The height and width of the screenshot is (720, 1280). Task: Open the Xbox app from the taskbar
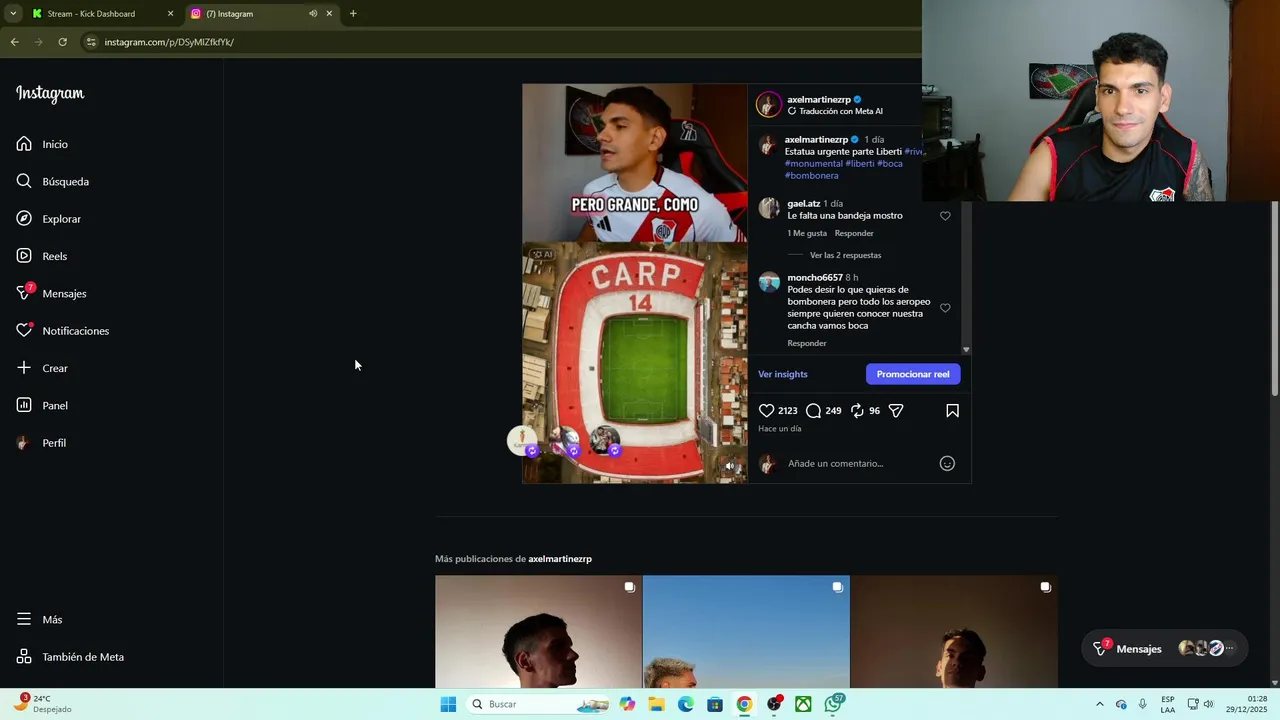point(803,704)
